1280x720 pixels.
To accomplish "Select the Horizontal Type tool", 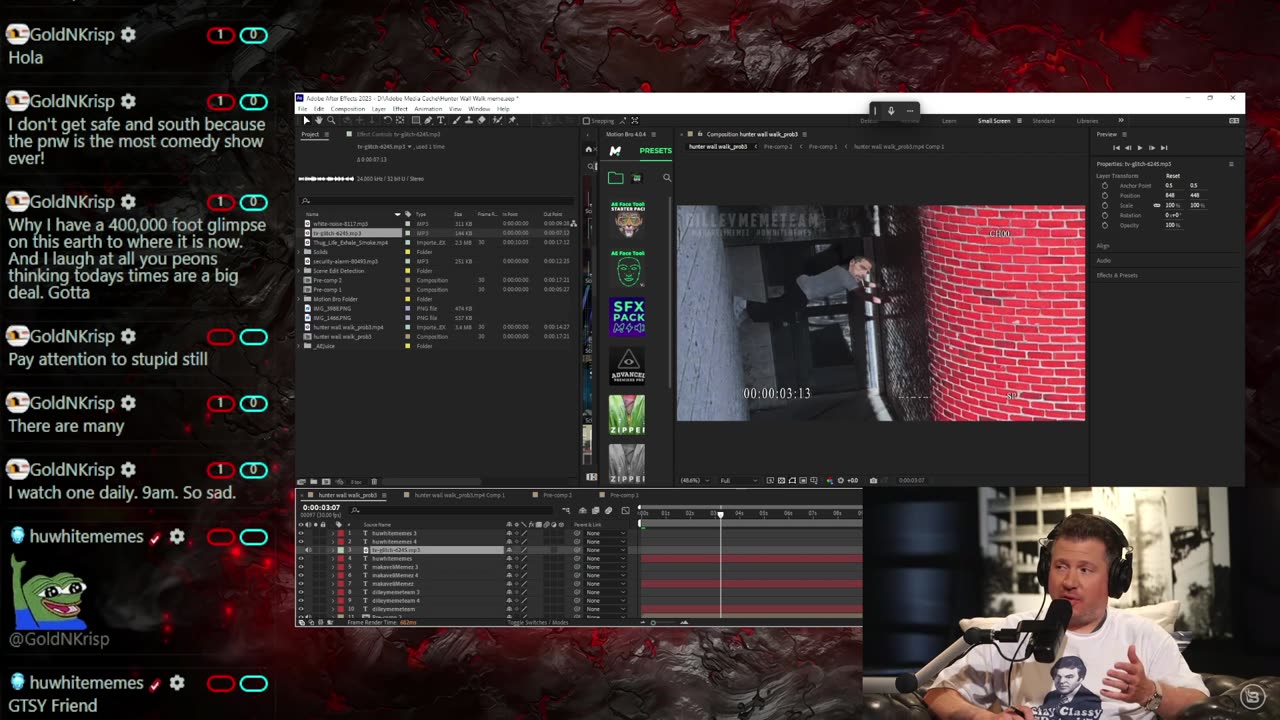I will (x=441, y=120).
